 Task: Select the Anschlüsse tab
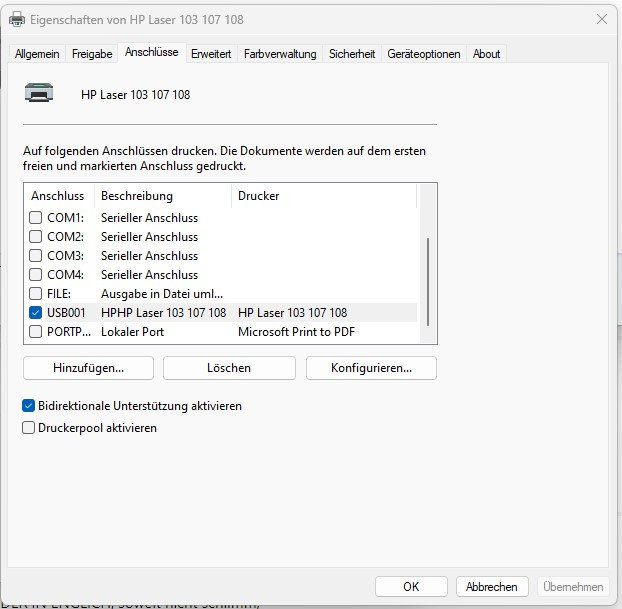point(152,52)
